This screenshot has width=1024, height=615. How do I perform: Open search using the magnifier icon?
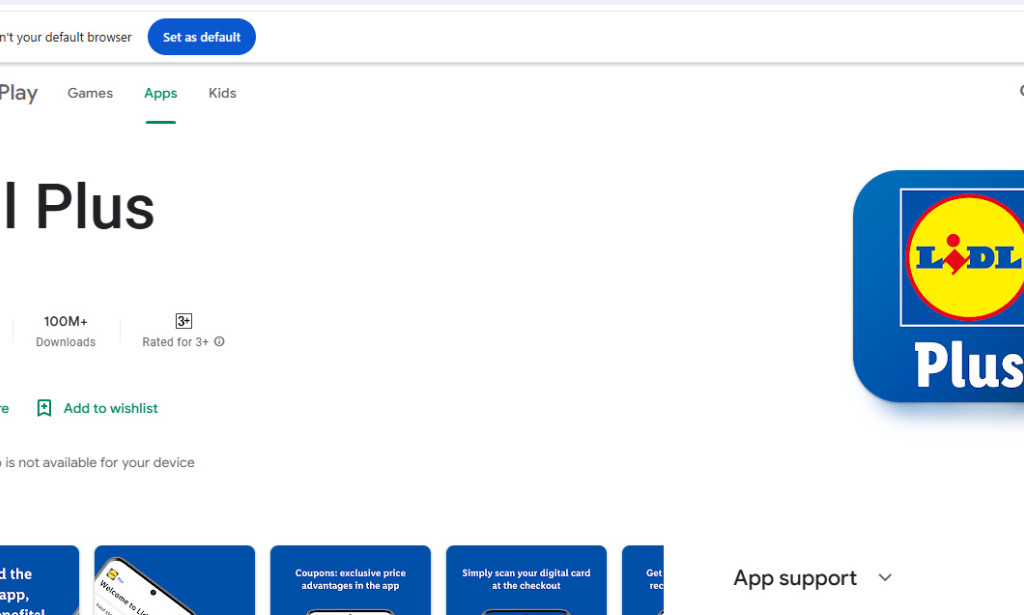(1020, 91)
